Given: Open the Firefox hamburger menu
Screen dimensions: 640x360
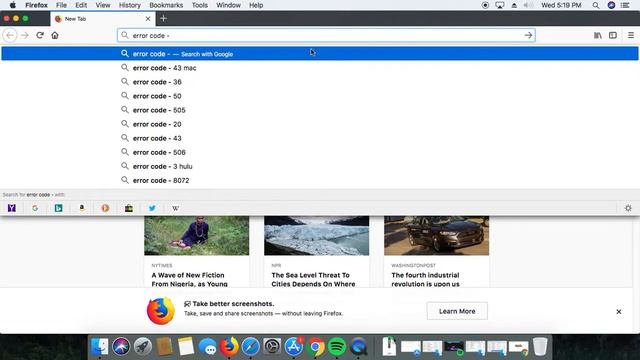Looking at the screenshot, I should [631, 36].
